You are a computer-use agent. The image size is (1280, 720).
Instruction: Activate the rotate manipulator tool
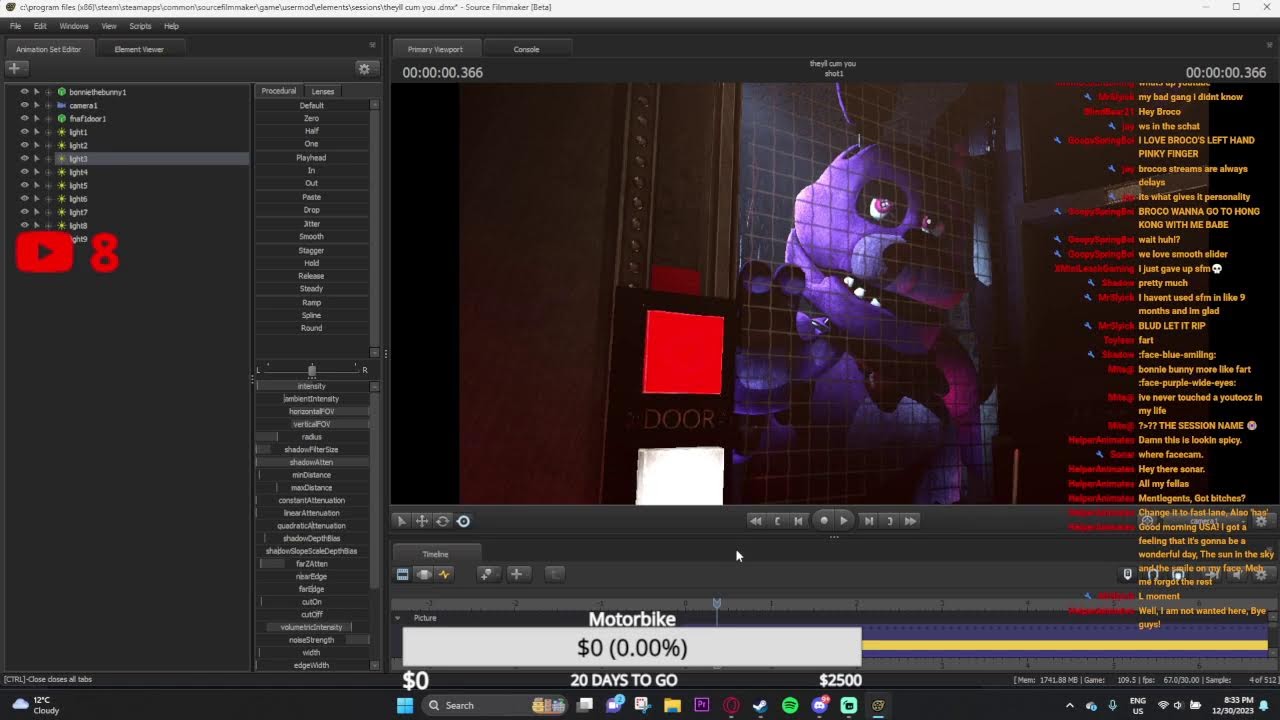pos(442,521)
